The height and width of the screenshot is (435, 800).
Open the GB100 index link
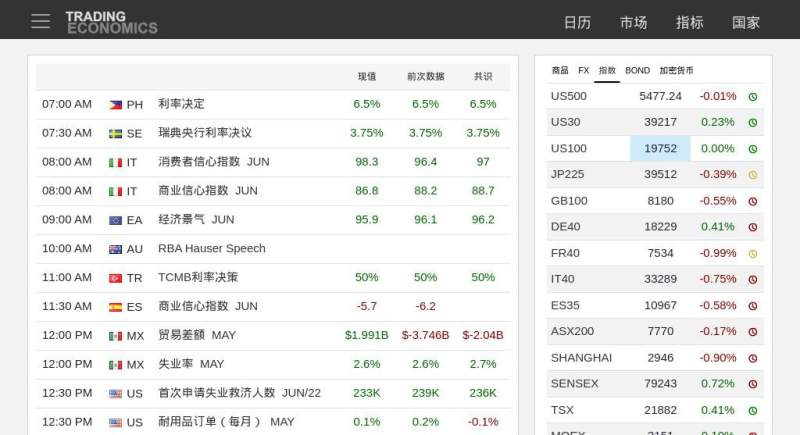tap(569, 200)
